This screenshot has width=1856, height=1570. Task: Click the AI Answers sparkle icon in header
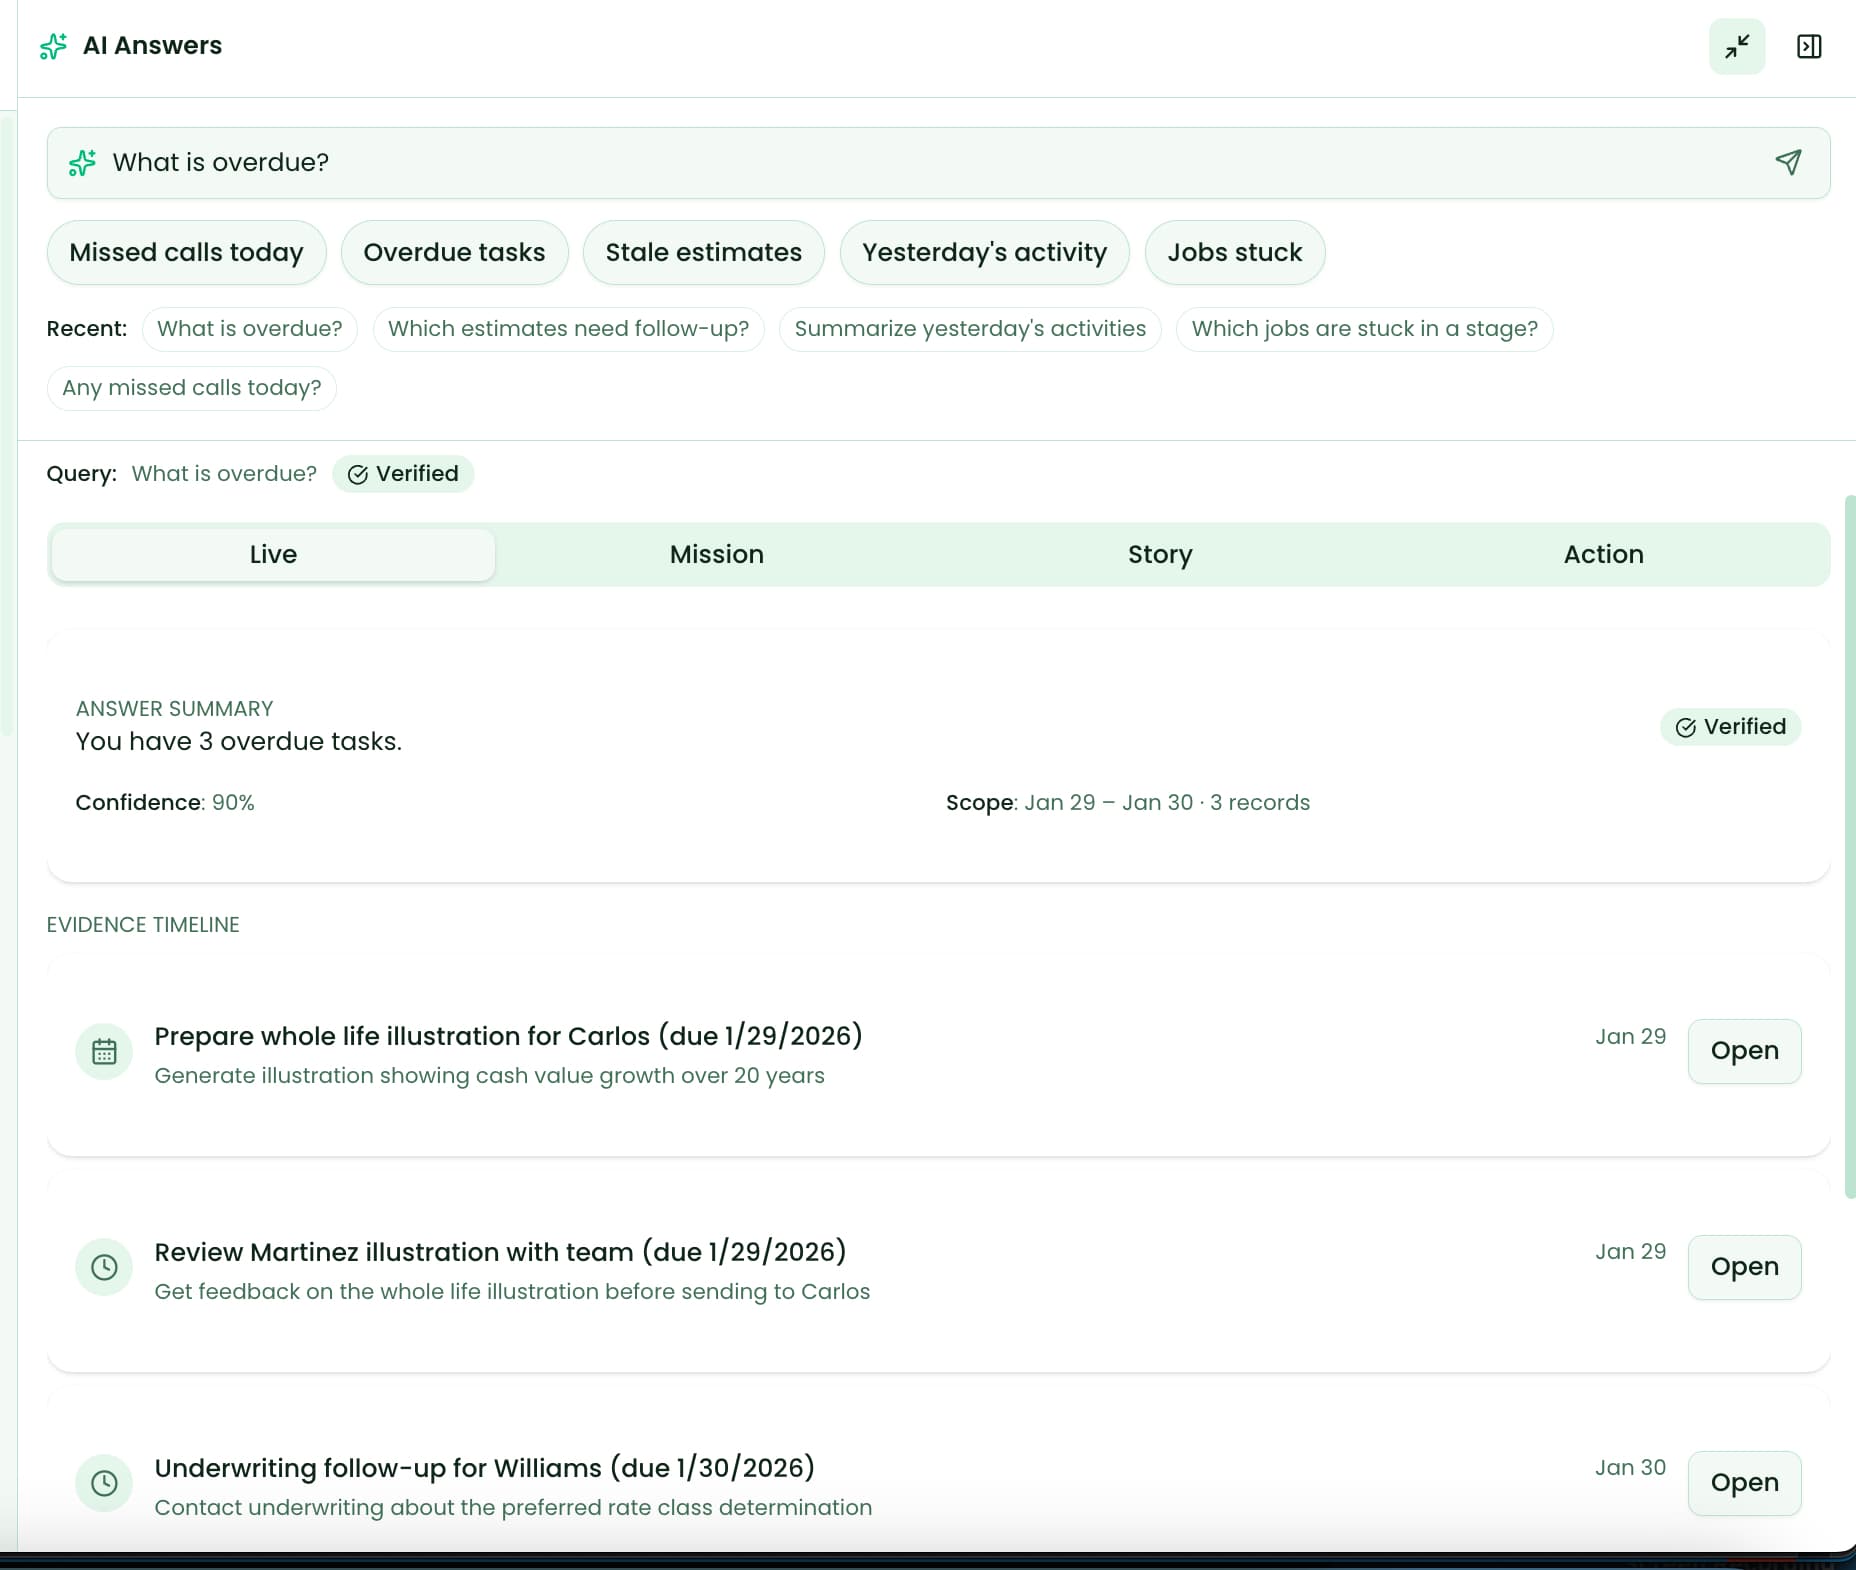pos(53,46)
